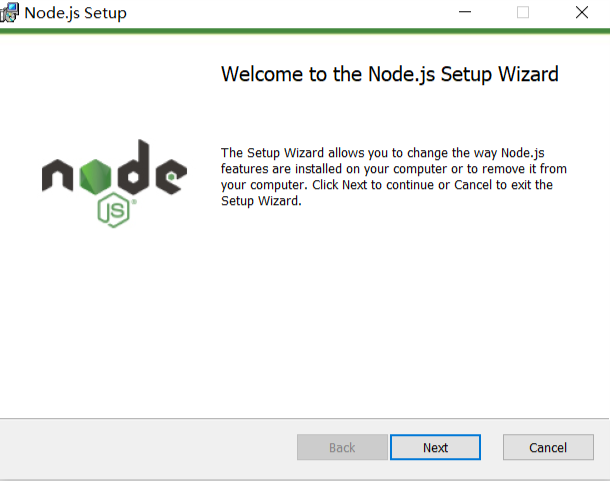Close the Node.js Setup window

[x=582, y=12]
